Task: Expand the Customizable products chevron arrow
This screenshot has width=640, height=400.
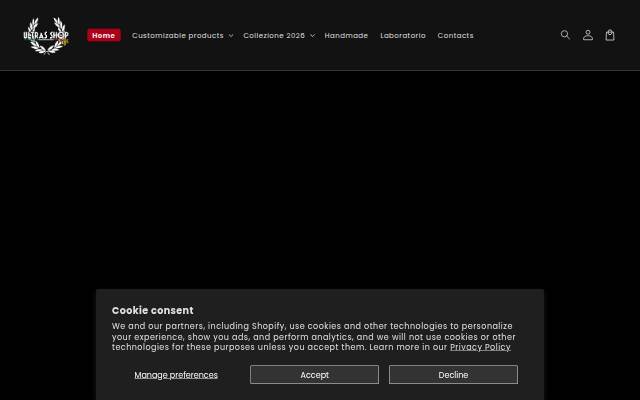Action: tap(231, 36)
